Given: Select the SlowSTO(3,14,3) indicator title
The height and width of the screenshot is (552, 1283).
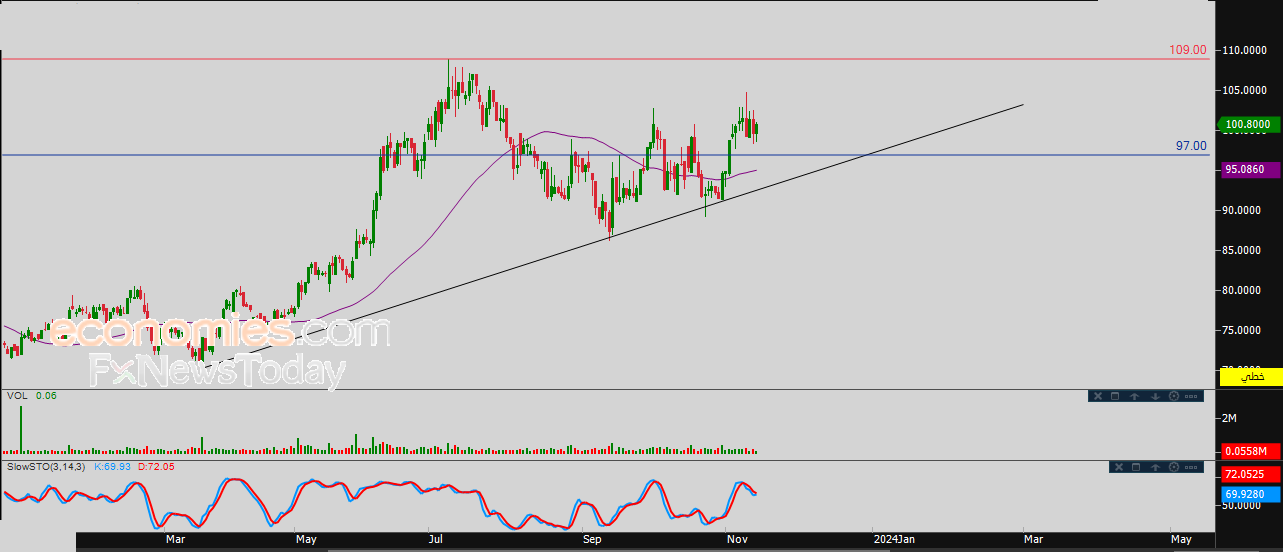Looking at the screenshot, I should [x=46, y=467].
